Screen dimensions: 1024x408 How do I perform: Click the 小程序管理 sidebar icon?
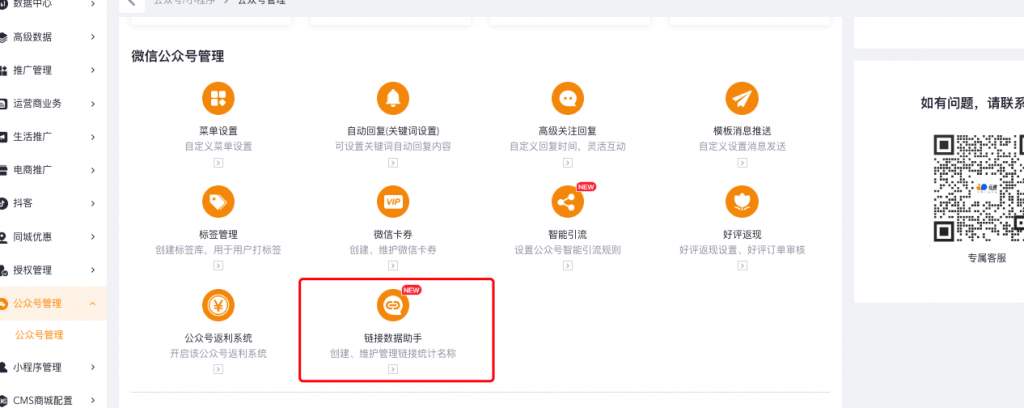[3, 368]
